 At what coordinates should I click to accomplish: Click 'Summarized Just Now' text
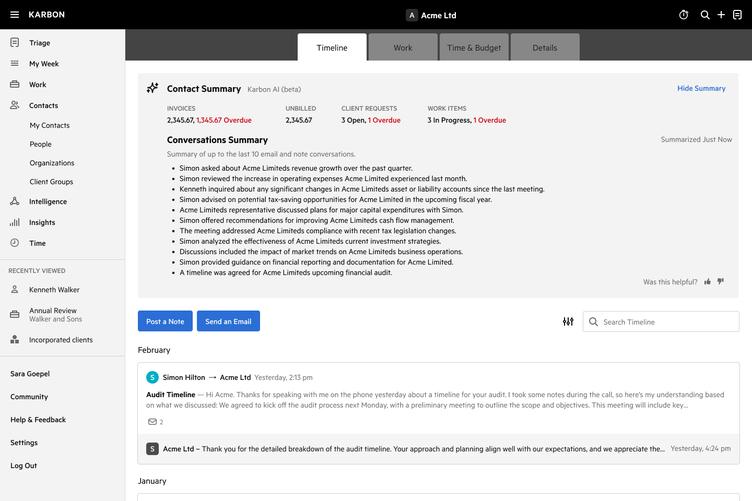point(696,140)
